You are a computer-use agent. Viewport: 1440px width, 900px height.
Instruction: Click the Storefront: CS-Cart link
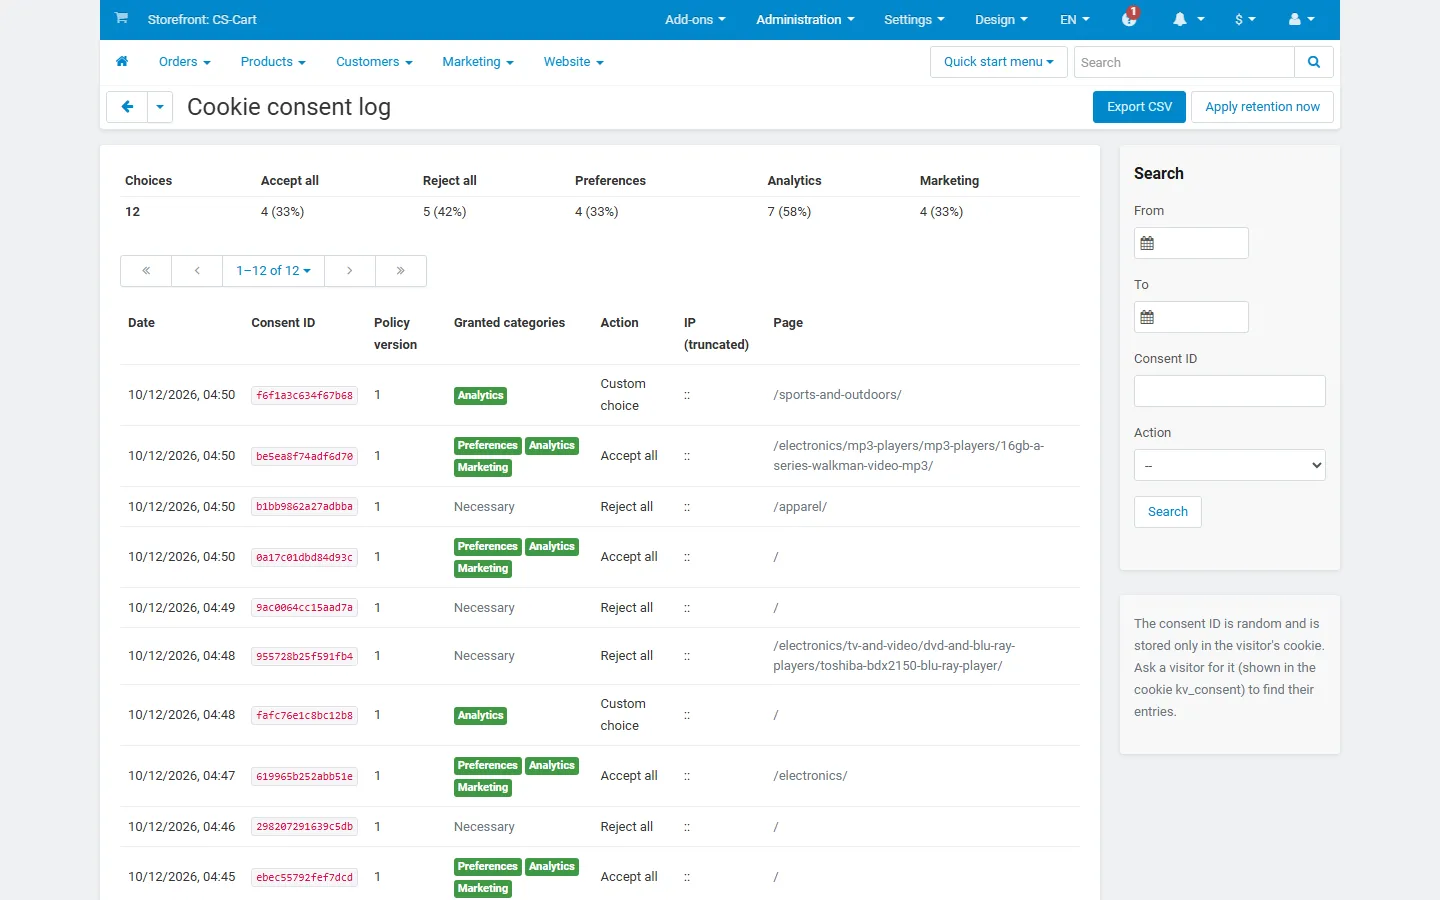click(x=202, y=19)
